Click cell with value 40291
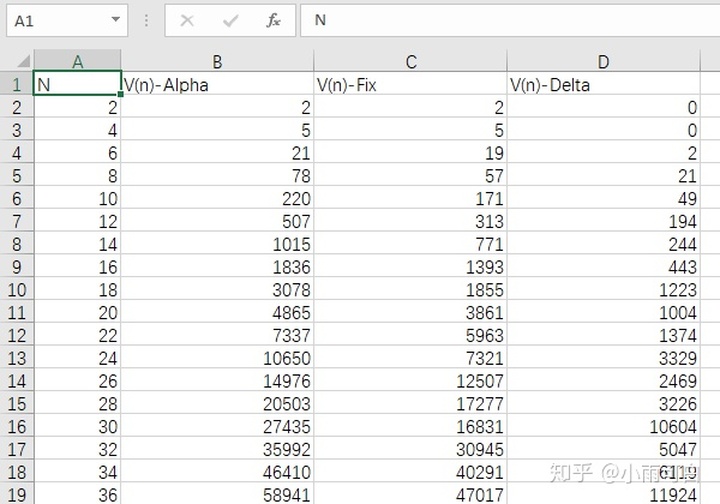The height and width of the screenshot is (504, 720). (x=411, y=471)
